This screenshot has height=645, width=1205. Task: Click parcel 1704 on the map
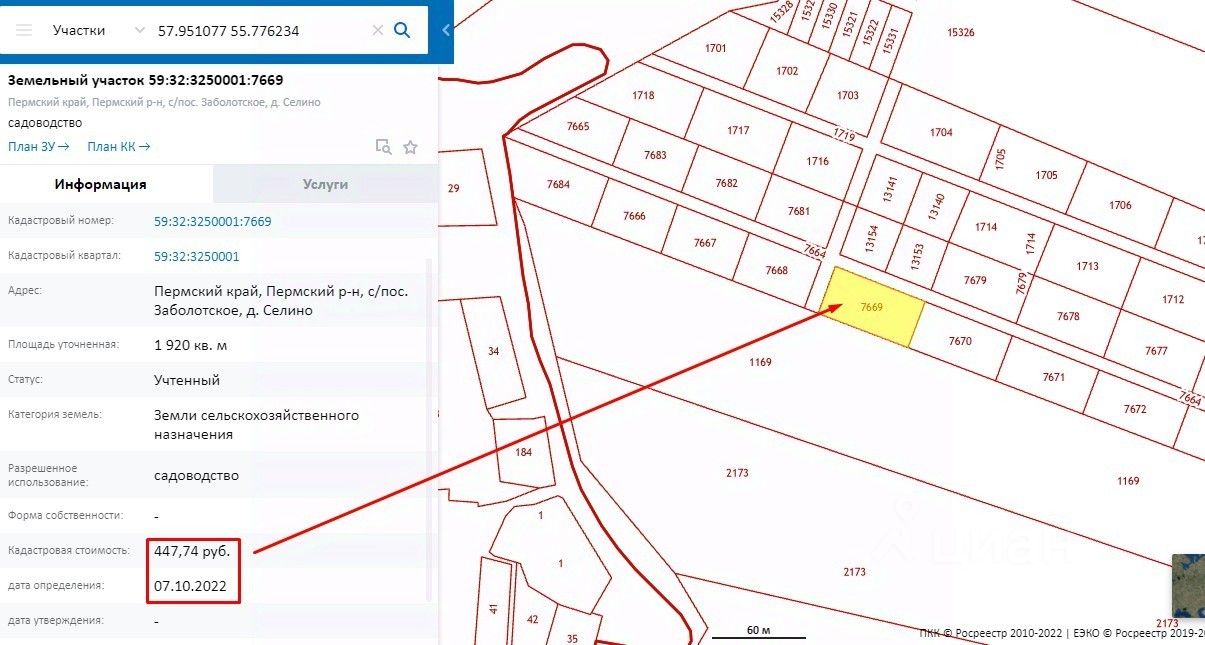tap(940, 132)
